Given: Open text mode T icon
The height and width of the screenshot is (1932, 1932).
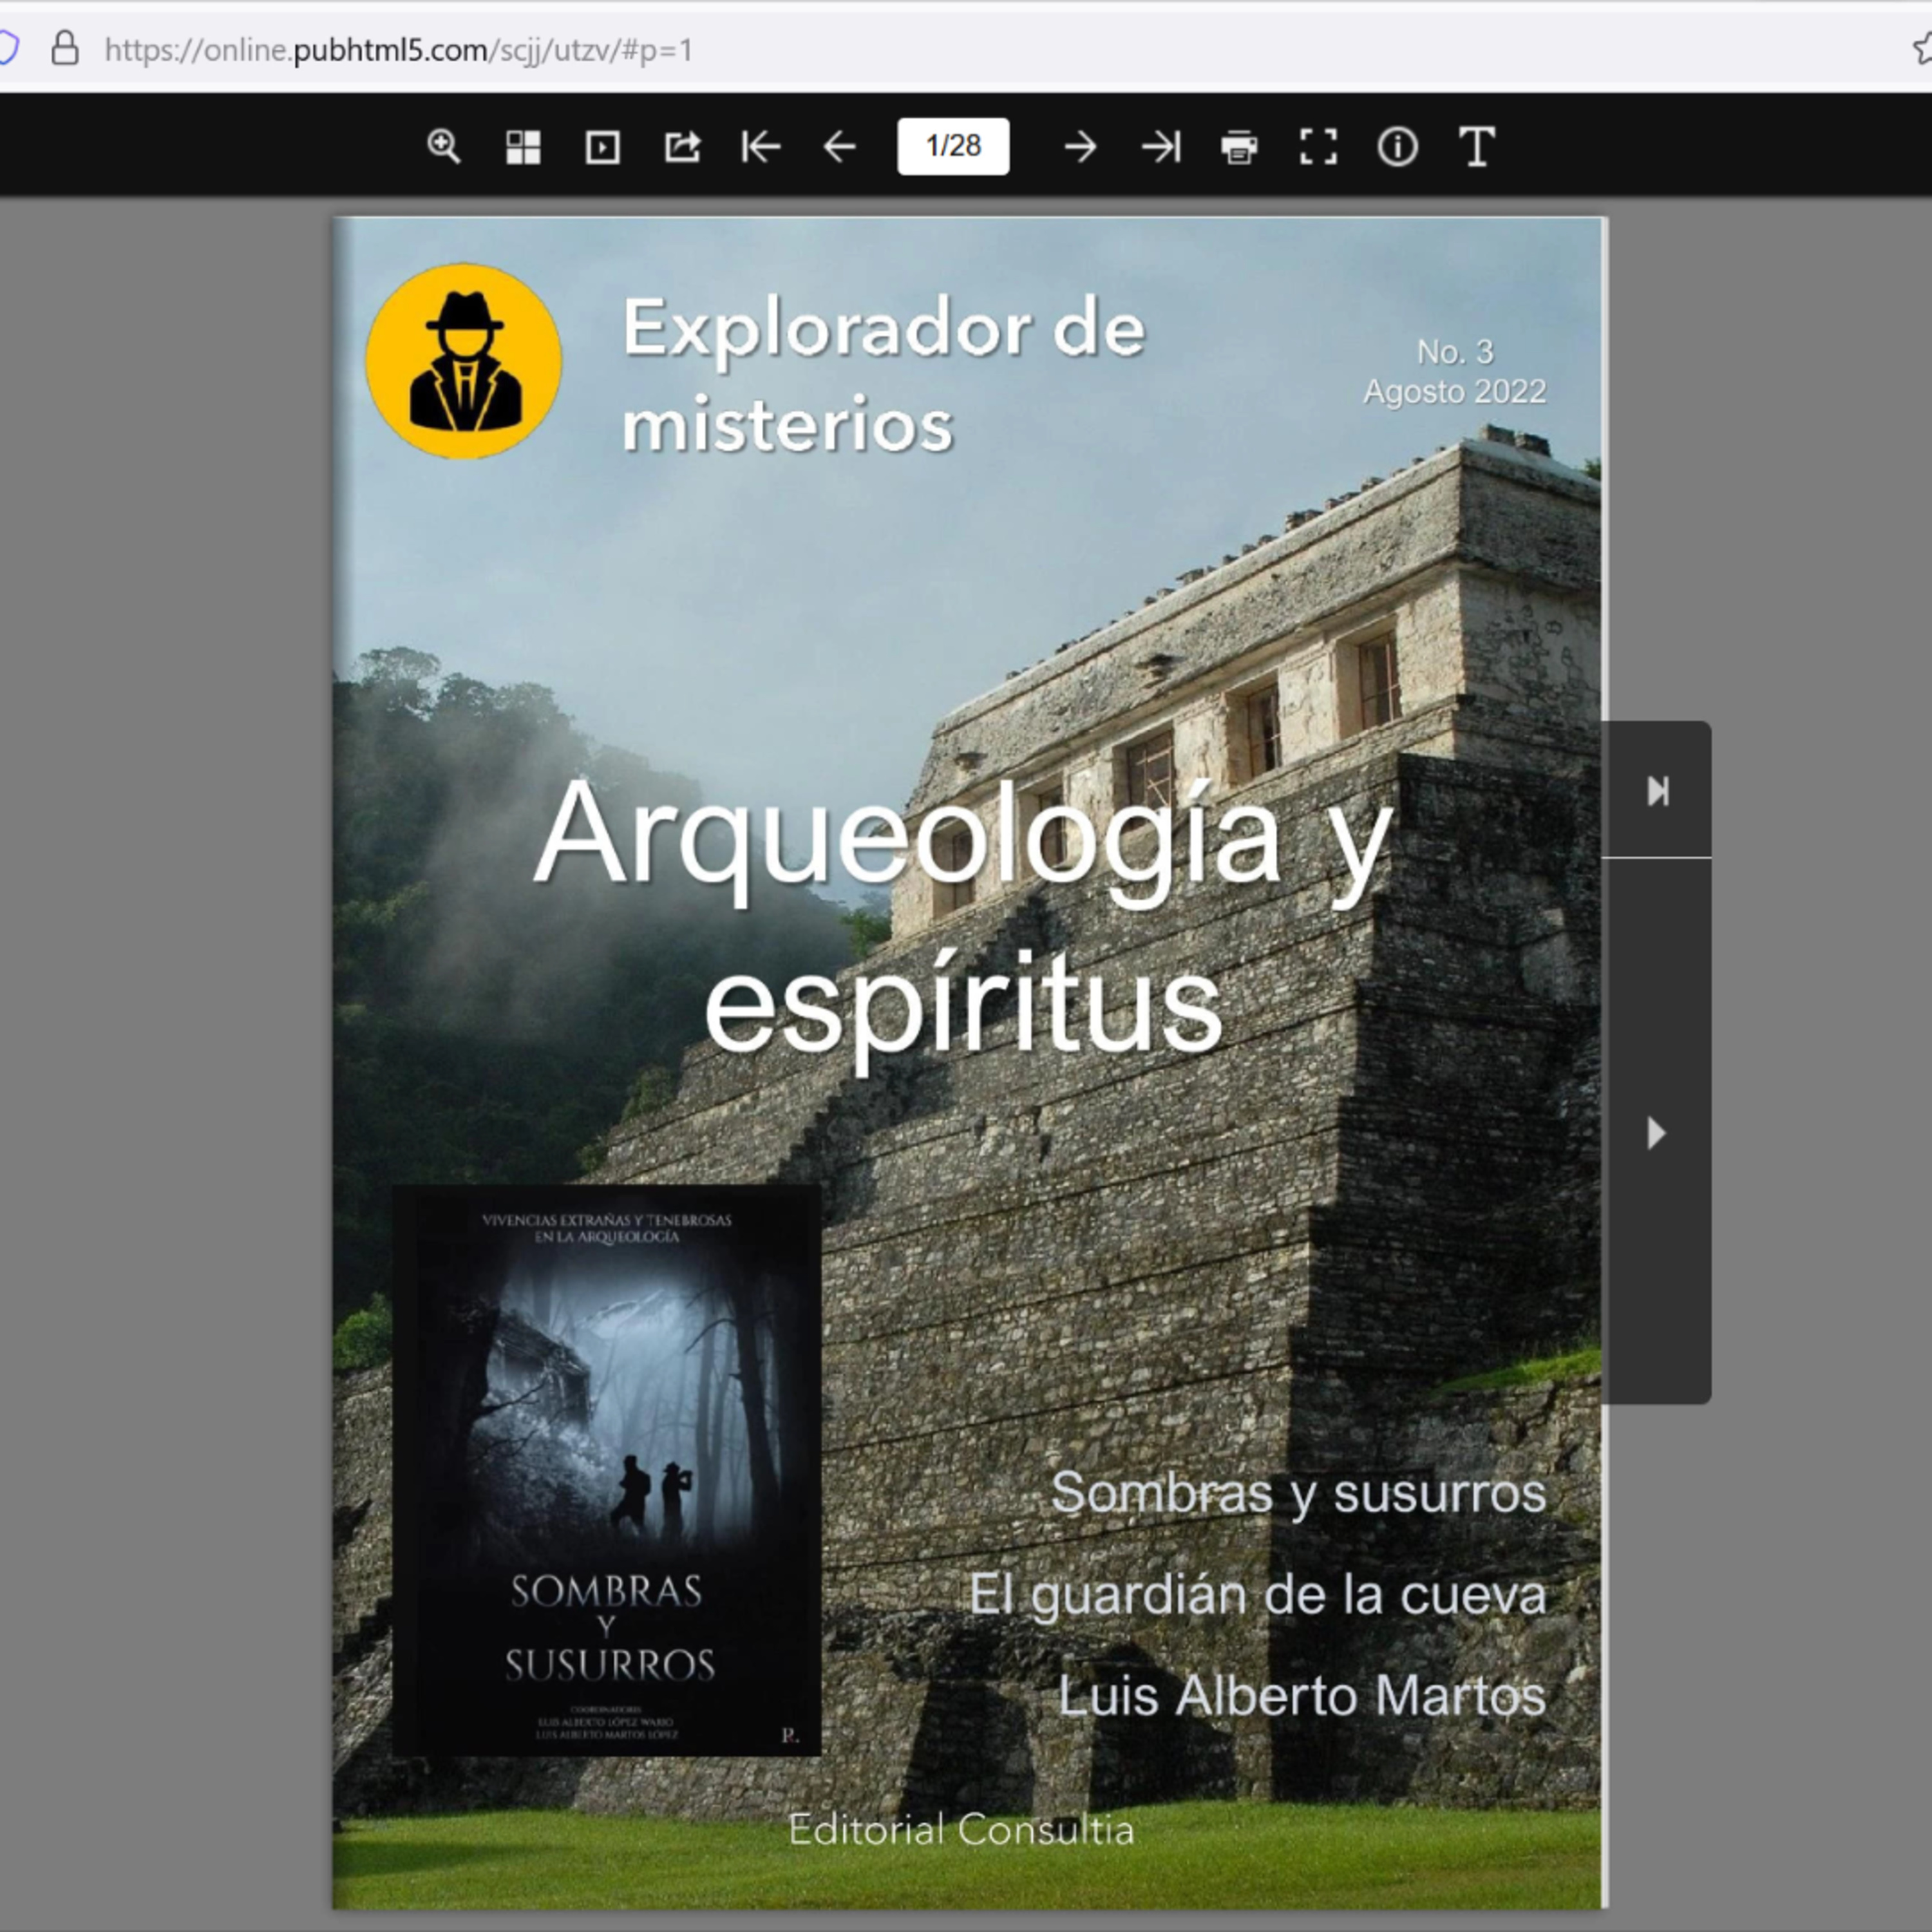Looking at the screenshot, I should click(x=1476, y=147).
